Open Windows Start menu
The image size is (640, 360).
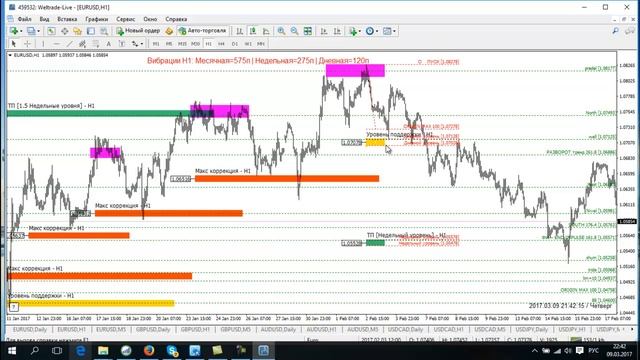coord(12,351)
